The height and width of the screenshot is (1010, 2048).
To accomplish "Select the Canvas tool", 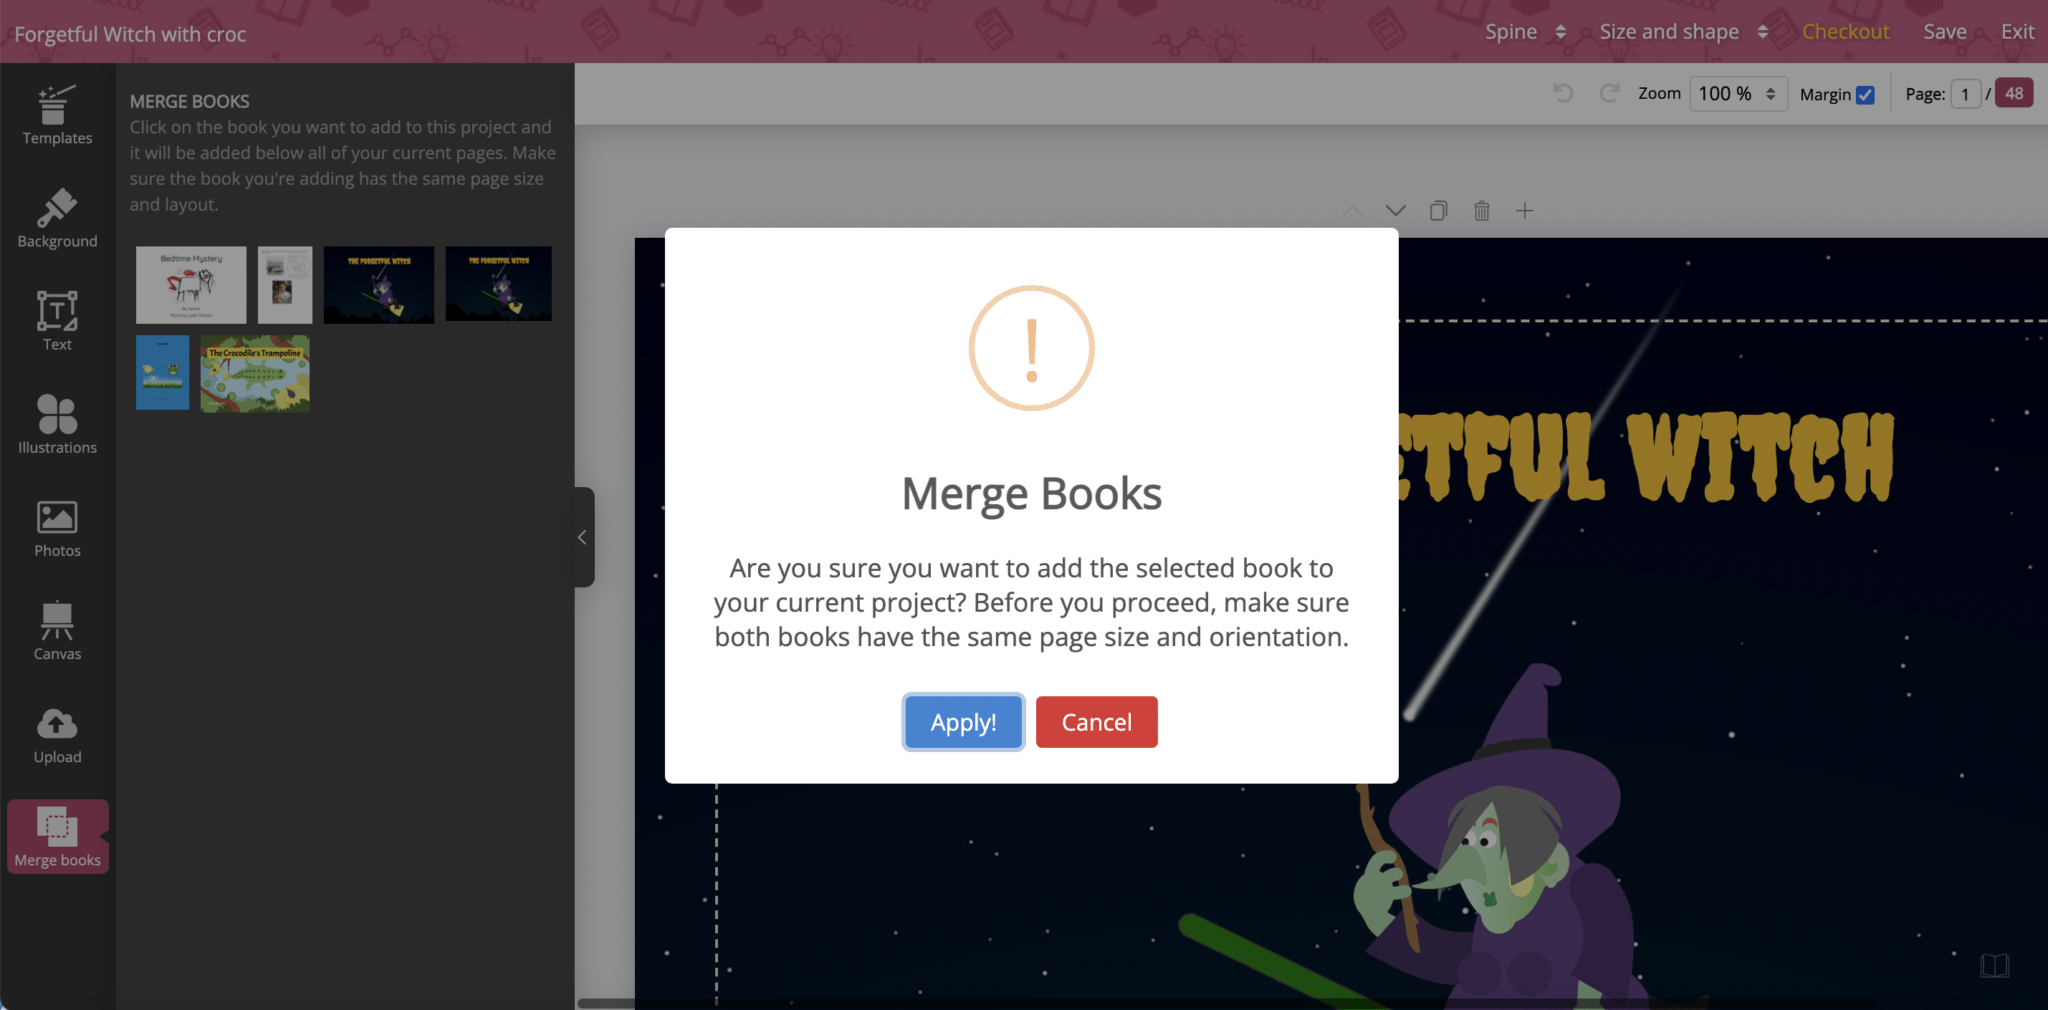I will (56, 630).
